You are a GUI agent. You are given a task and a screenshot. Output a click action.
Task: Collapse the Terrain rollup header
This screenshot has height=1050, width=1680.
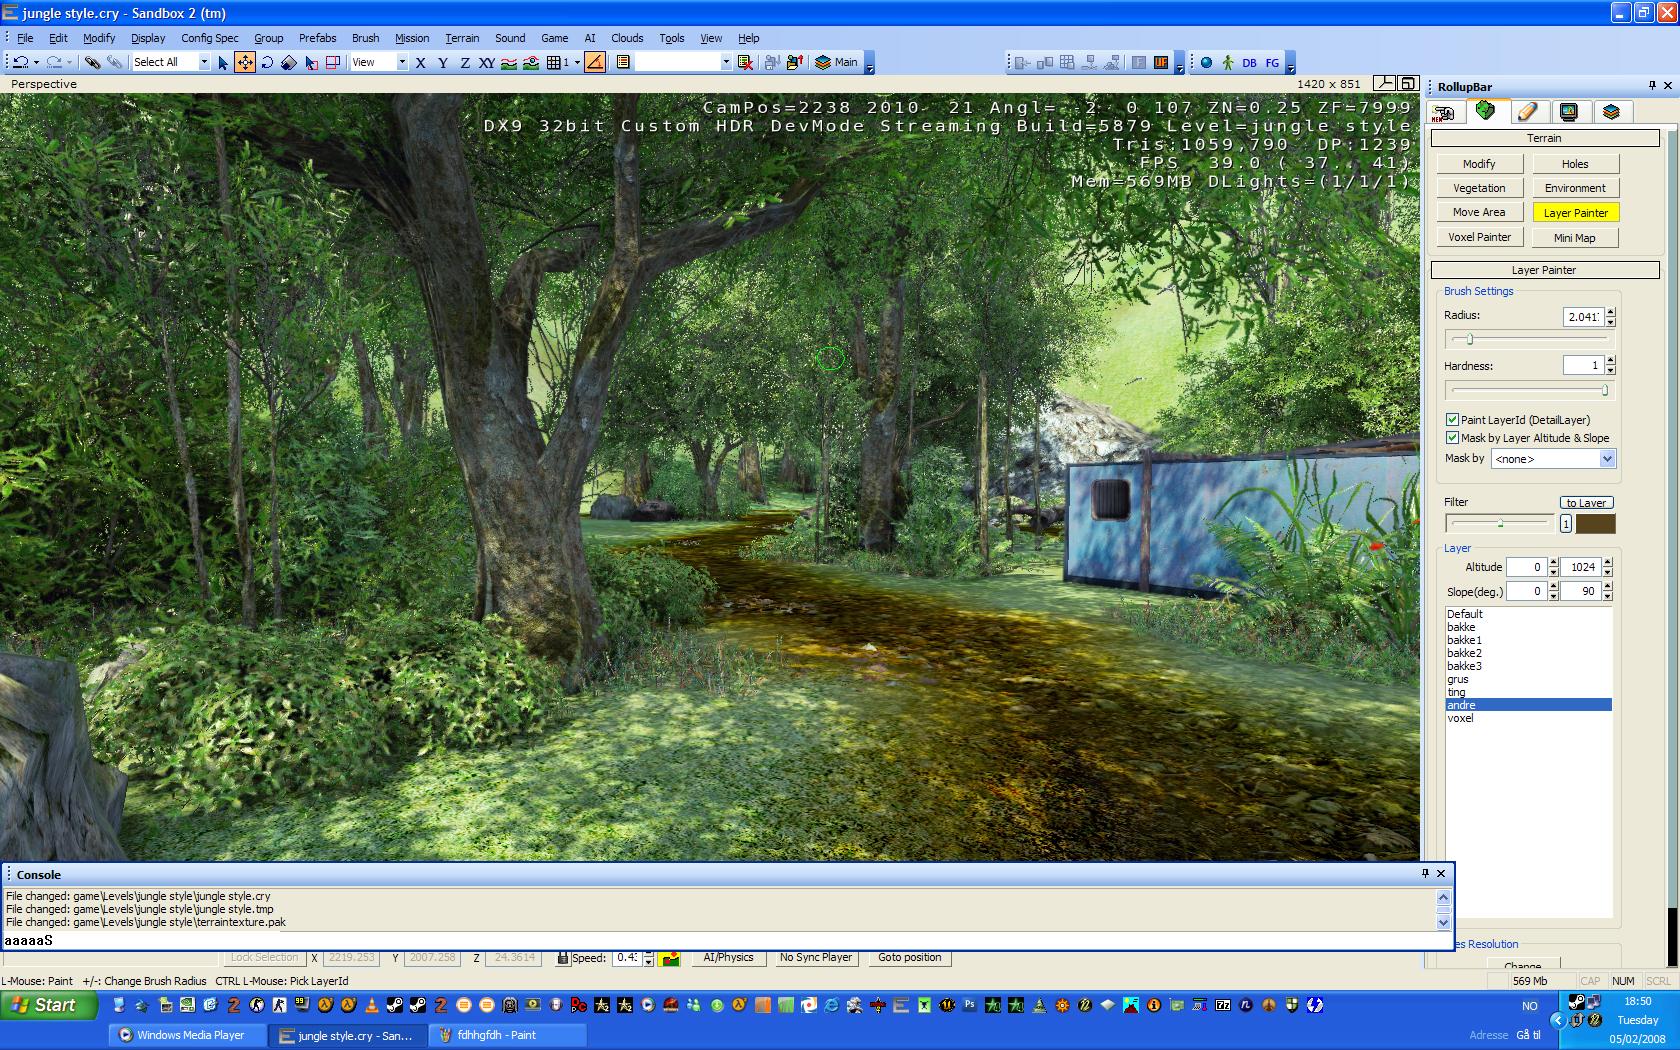pos(1544,138)
